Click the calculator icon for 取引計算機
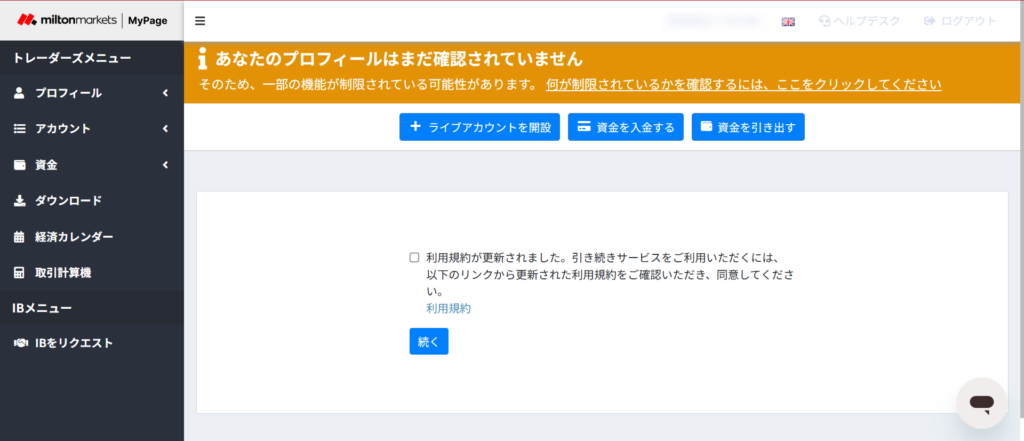 click(19, 273)
